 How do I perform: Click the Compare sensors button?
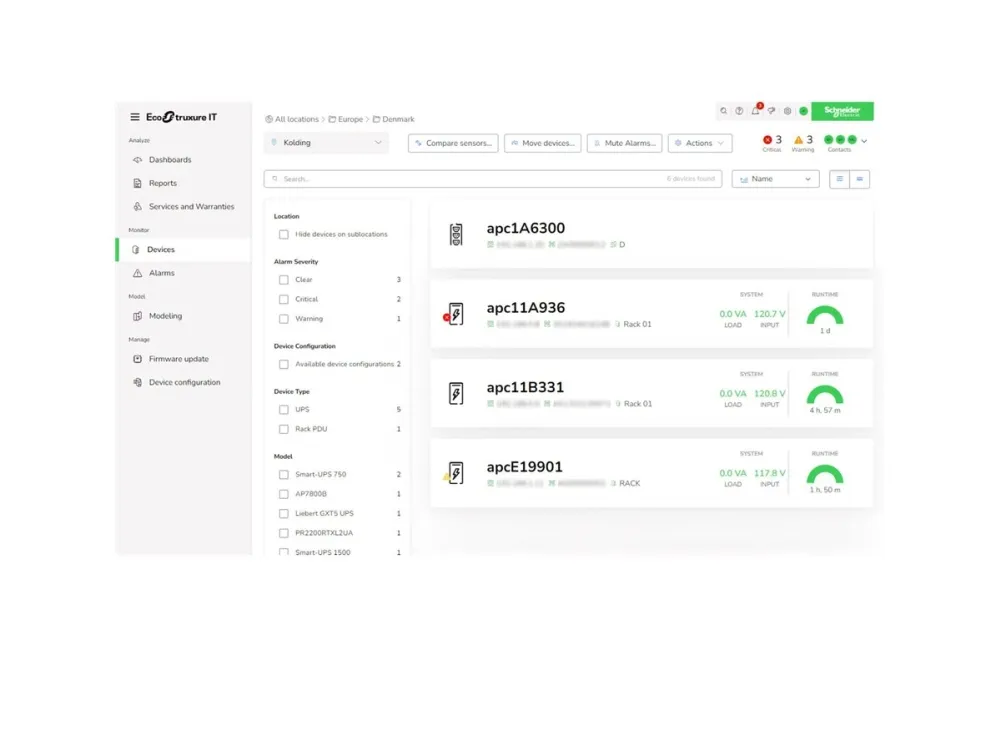tap(453, 143)
